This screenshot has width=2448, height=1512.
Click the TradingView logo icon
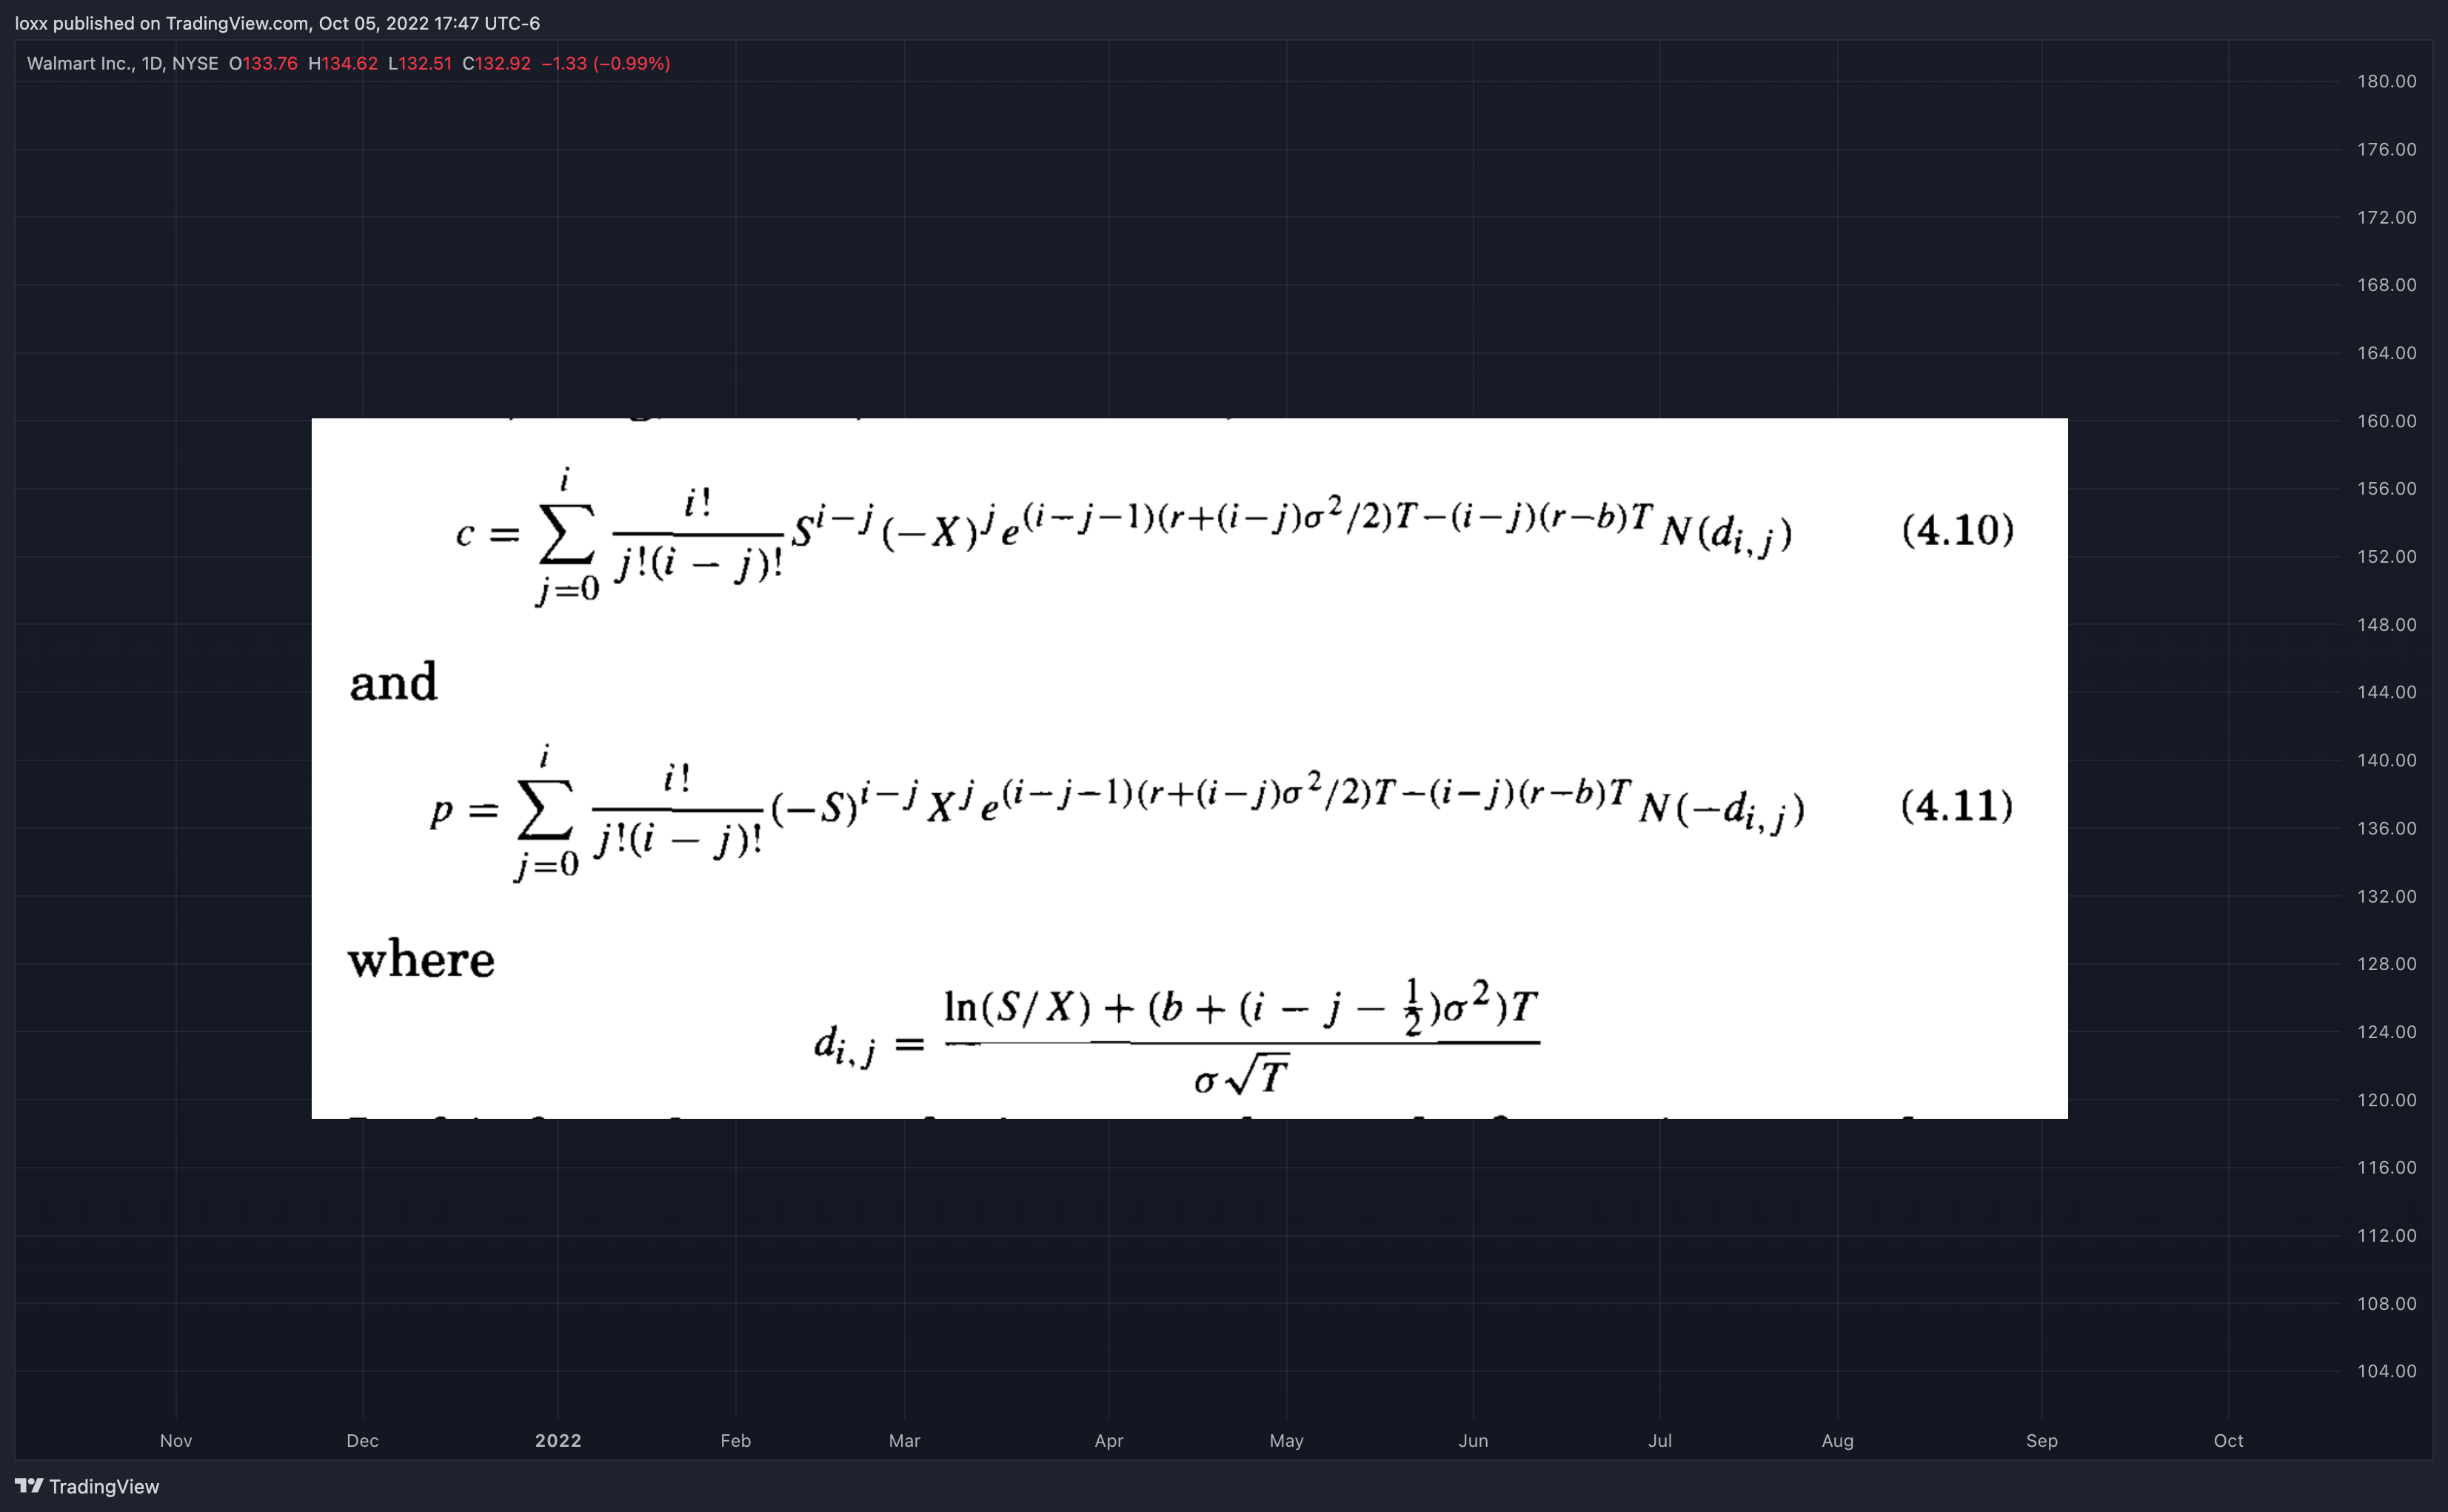coord(29,1485)
